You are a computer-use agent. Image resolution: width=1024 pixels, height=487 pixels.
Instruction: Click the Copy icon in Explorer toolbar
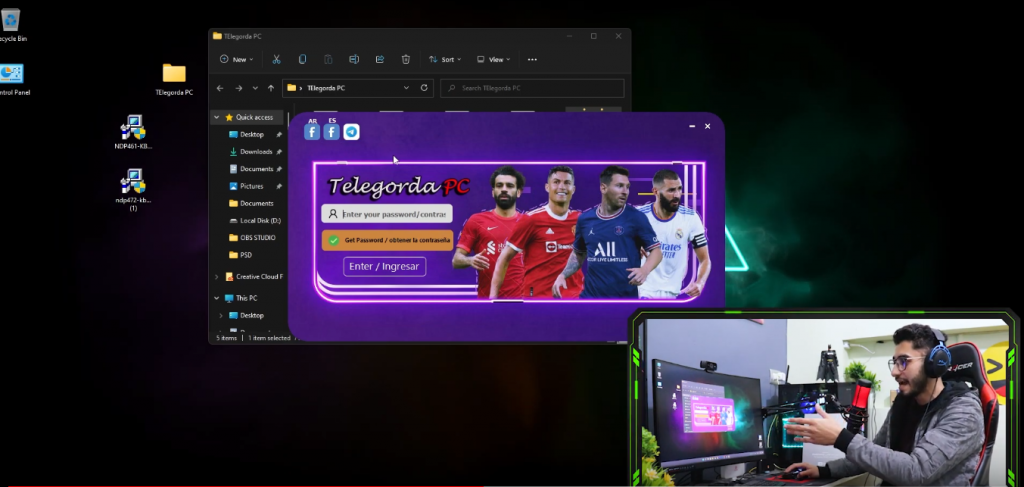click(302, 59)
